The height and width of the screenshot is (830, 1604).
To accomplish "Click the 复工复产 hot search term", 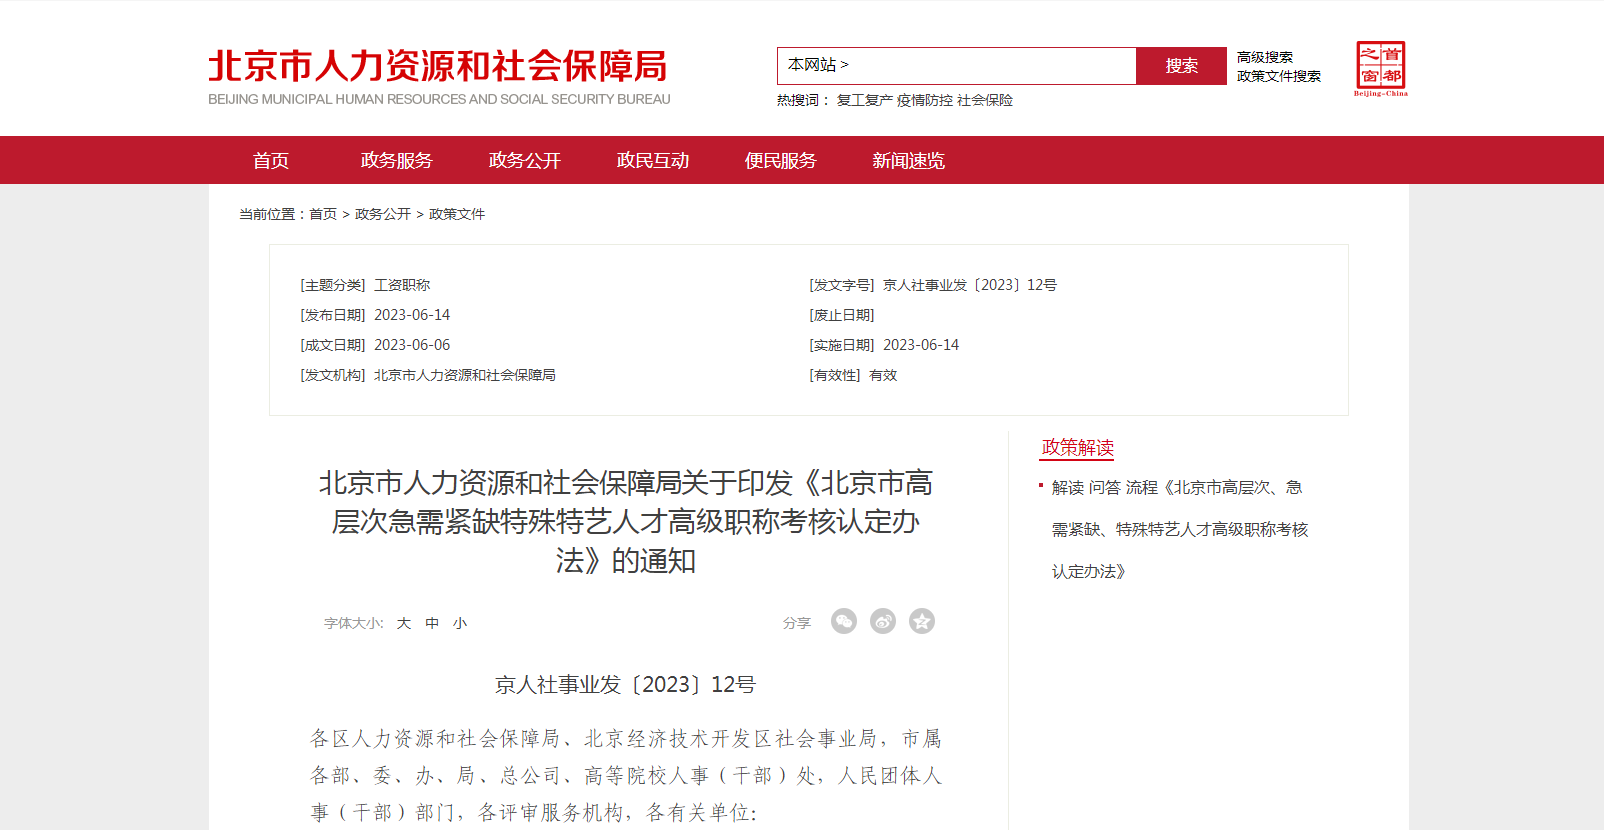I will click(x=864, y=100).
